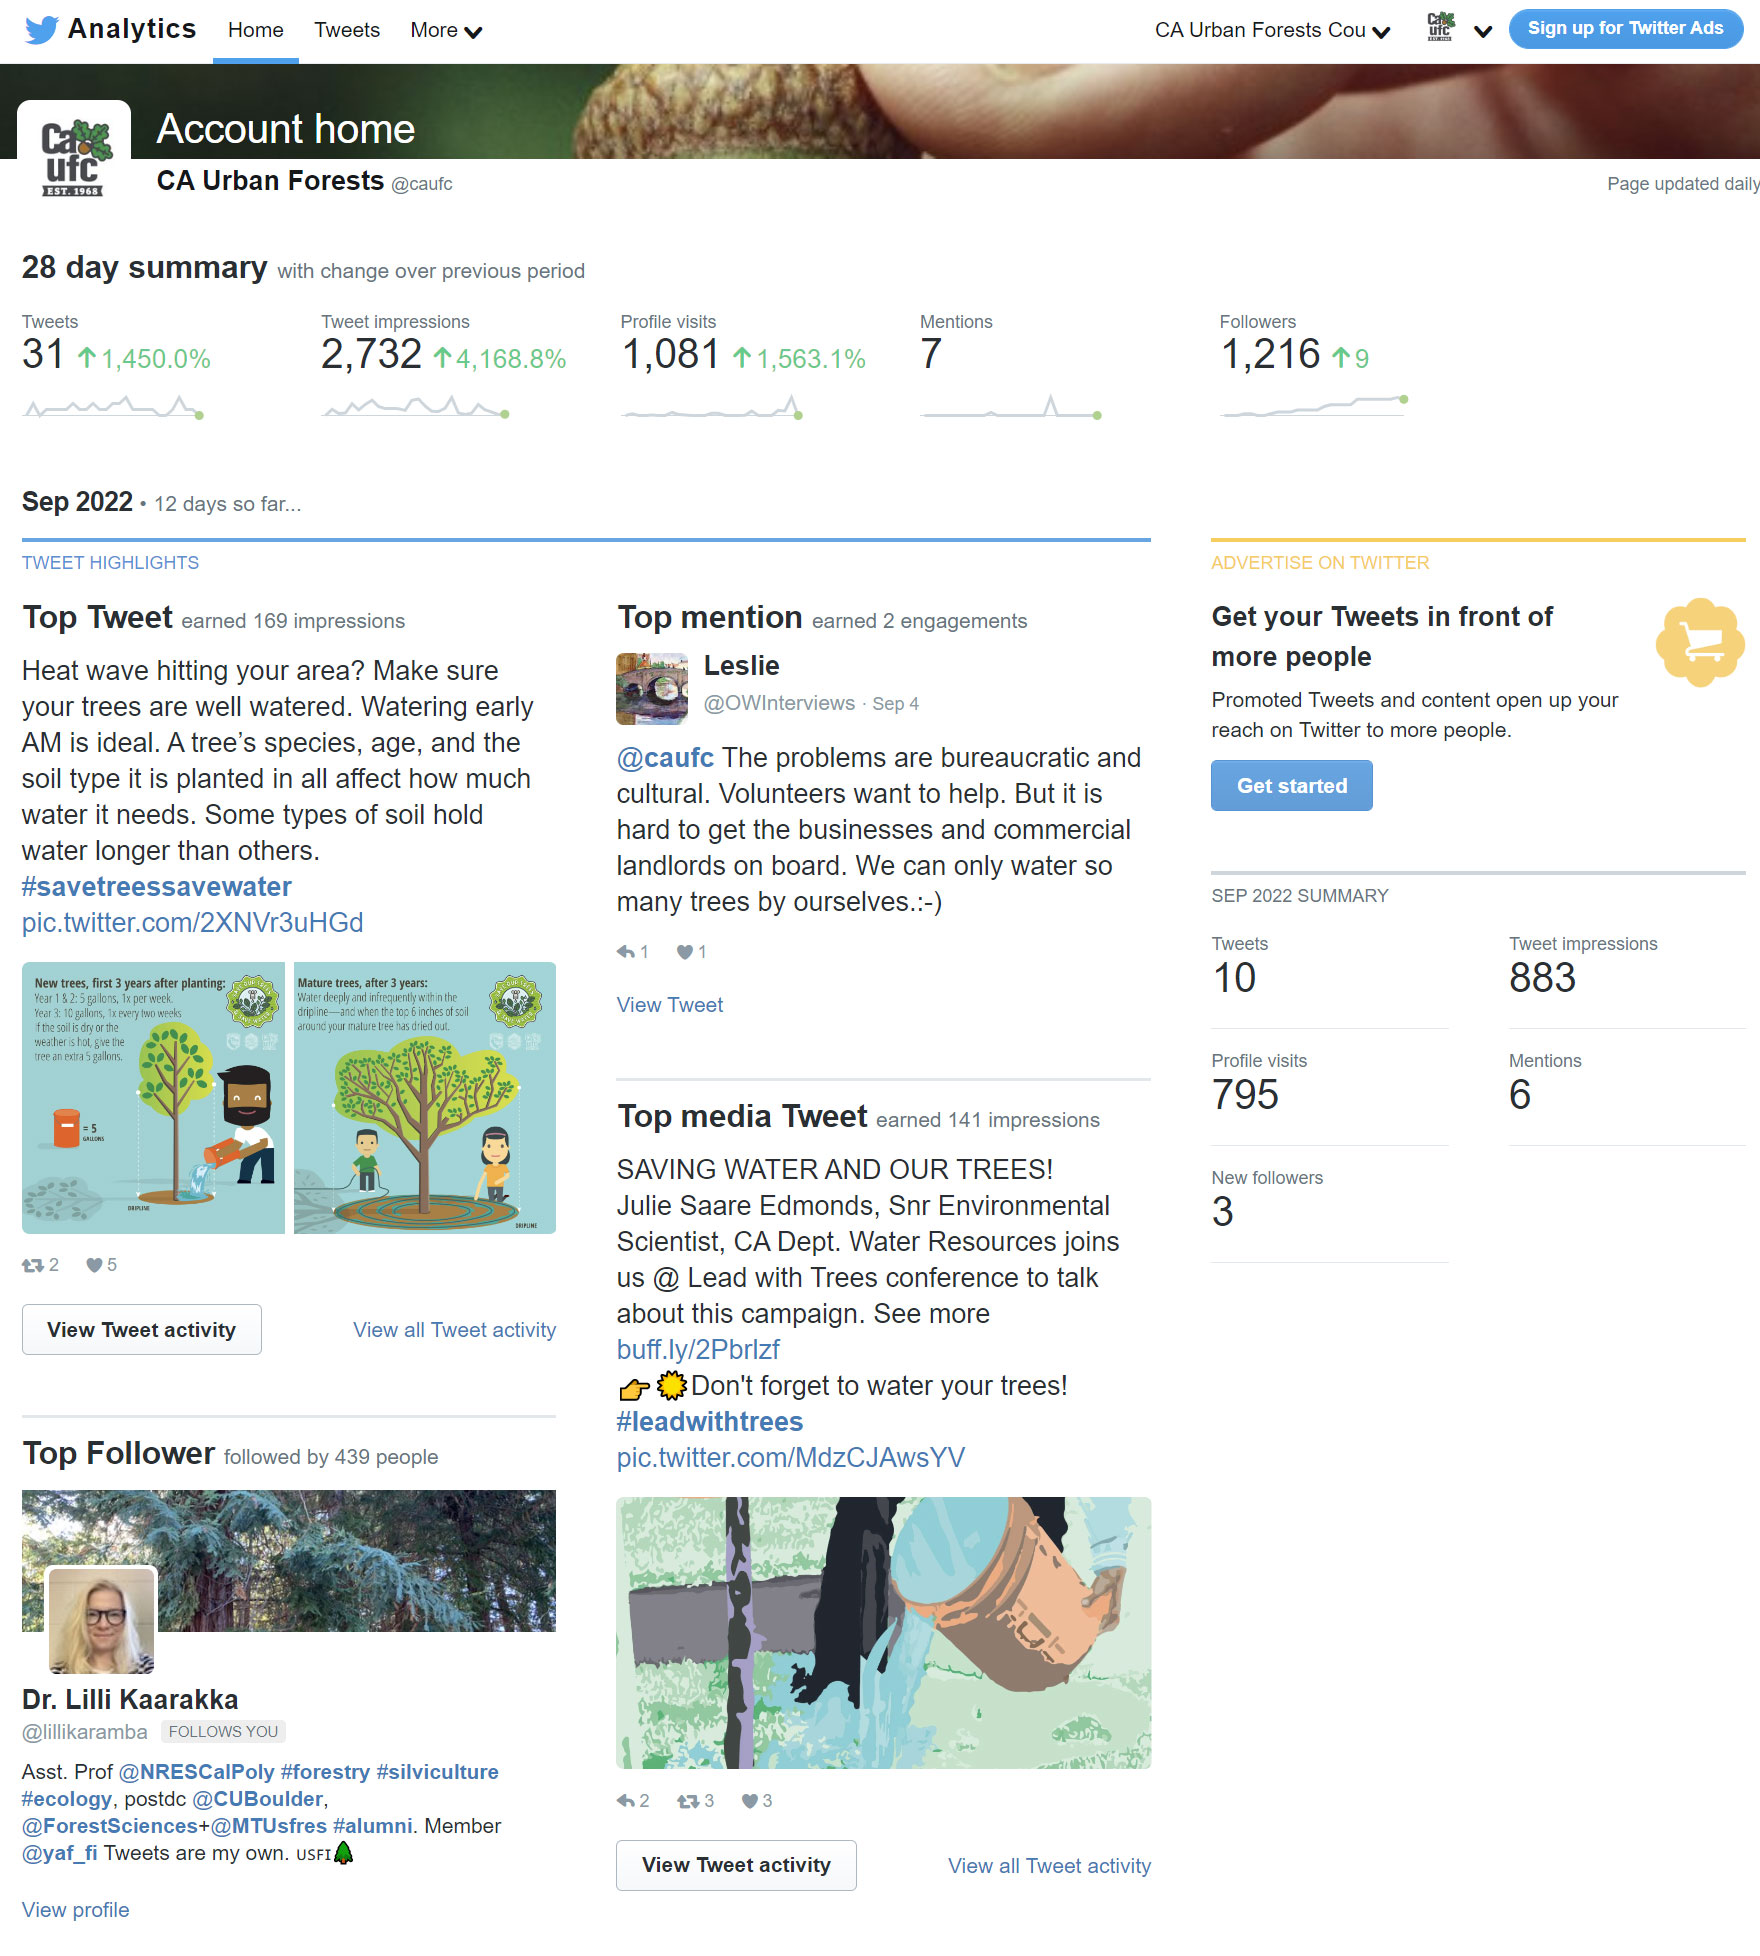Click the Twitter bird logo
1760x1956 pixels.
pyautogui.click(x=41, y=29)
